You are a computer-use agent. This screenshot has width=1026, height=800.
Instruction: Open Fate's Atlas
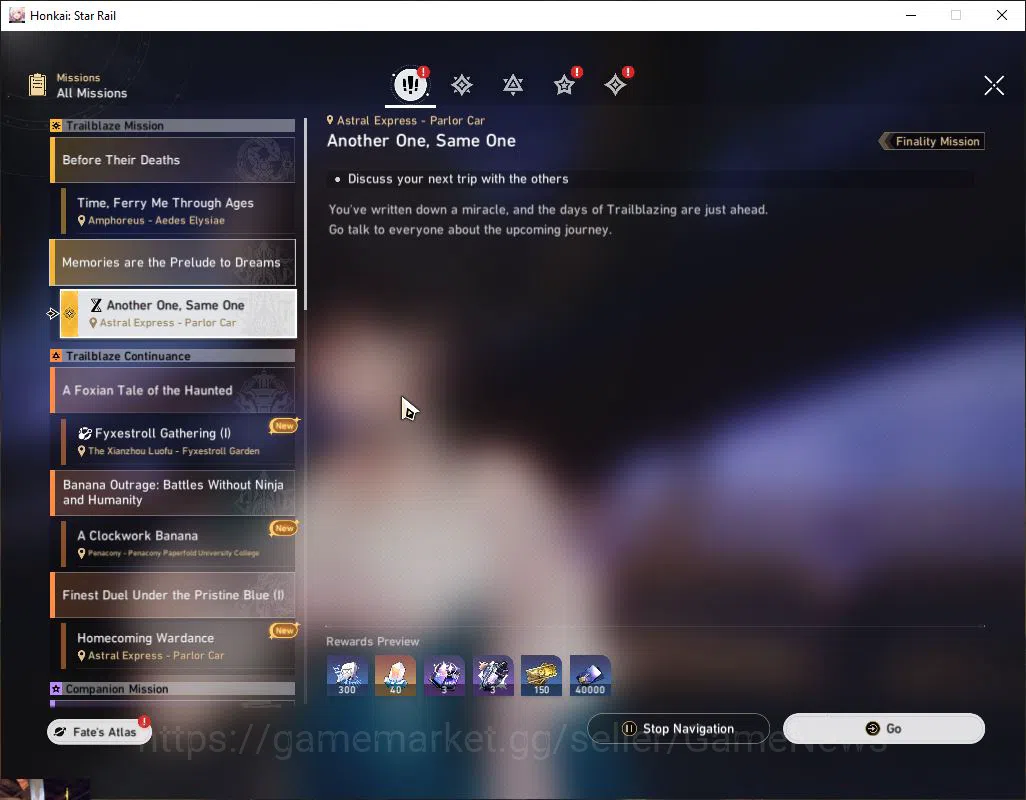[x=98, y=732]
